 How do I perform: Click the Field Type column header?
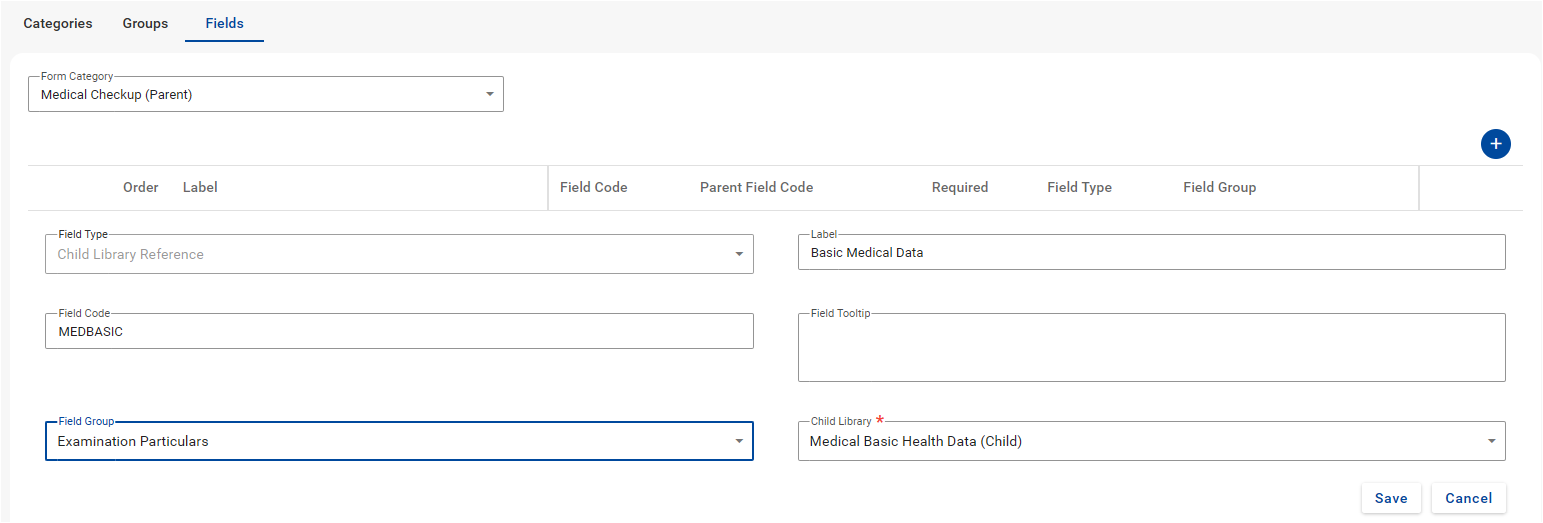pyautogui.click(x=1079, y=187)
